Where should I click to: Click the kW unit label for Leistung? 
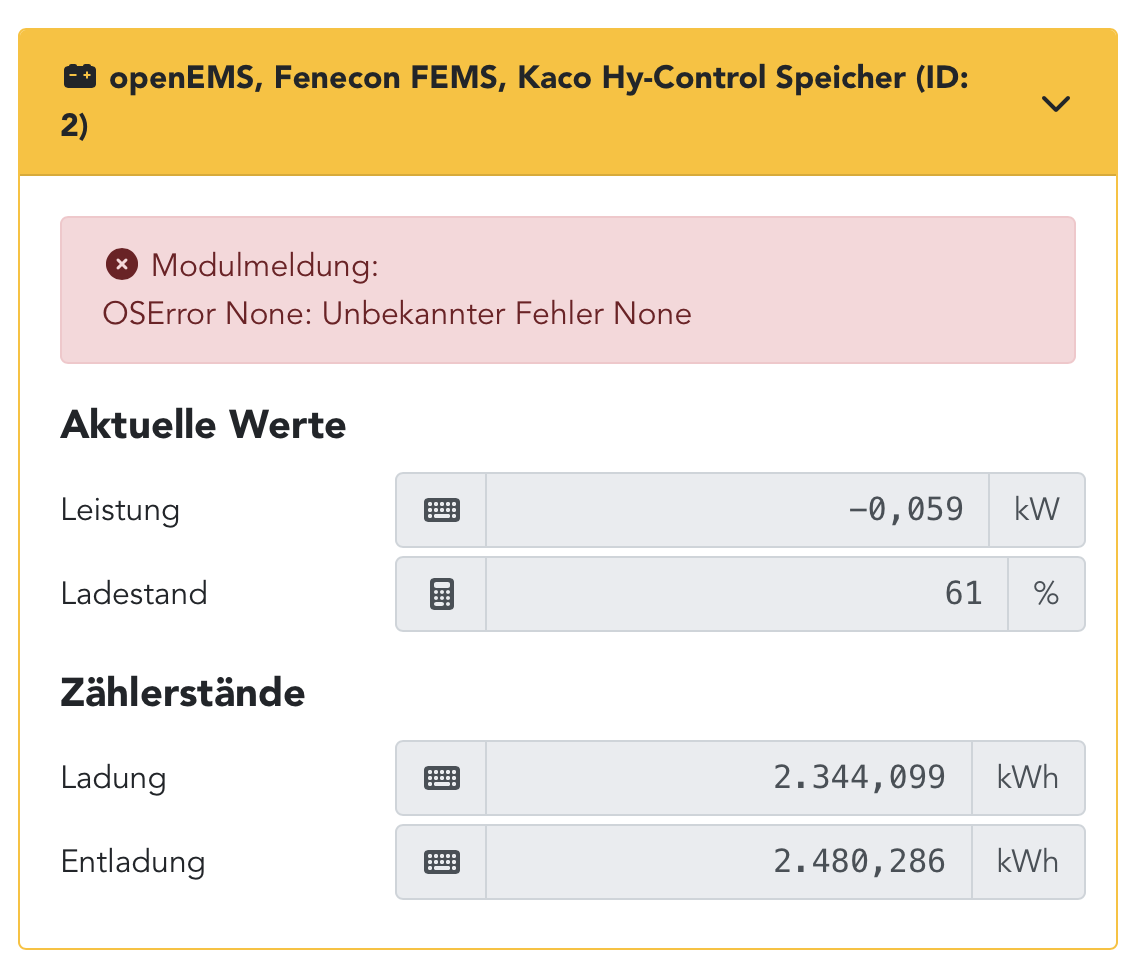tap(1036, 510)
